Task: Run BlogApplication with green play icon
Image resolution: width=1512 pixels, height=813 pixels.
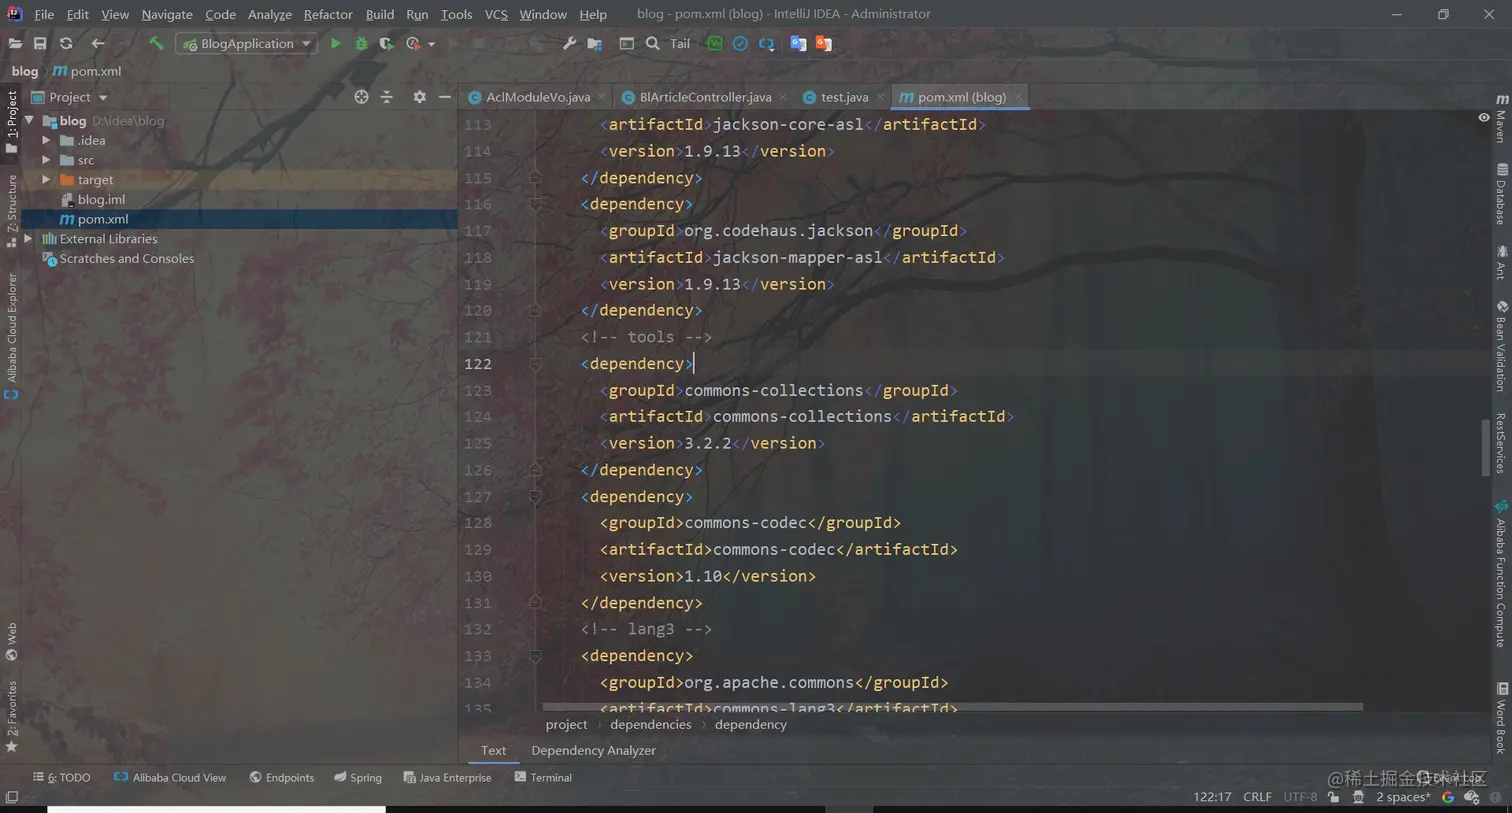Action: point(336,43)
